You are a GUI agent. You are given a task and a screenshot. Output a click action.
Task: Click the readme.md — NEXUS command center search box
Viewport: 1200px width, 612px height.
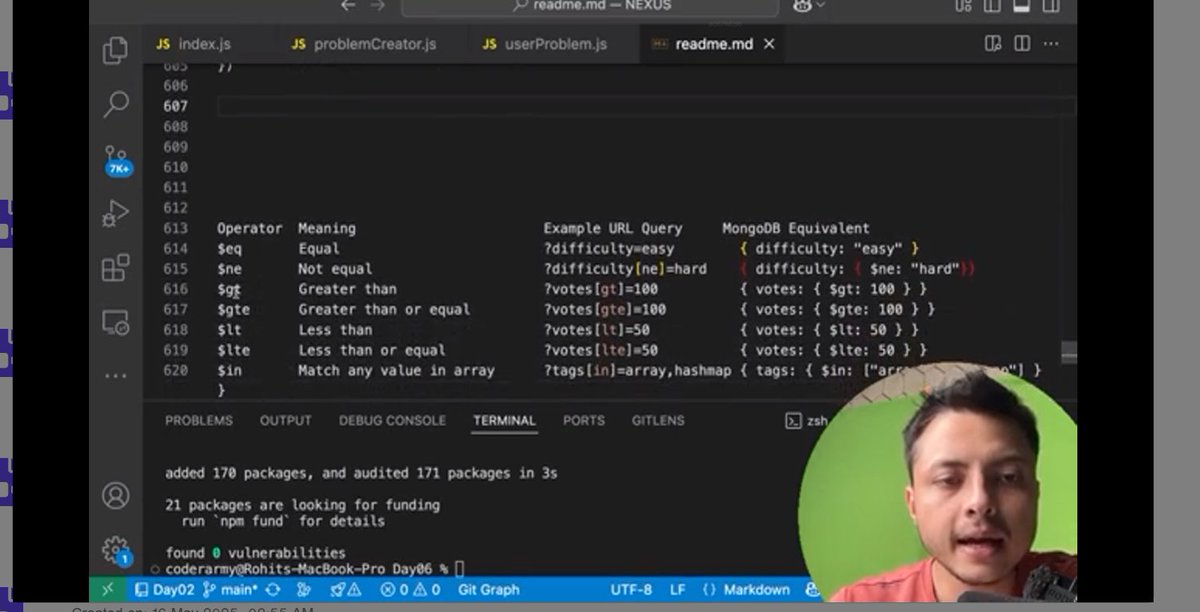coord(590,6)
